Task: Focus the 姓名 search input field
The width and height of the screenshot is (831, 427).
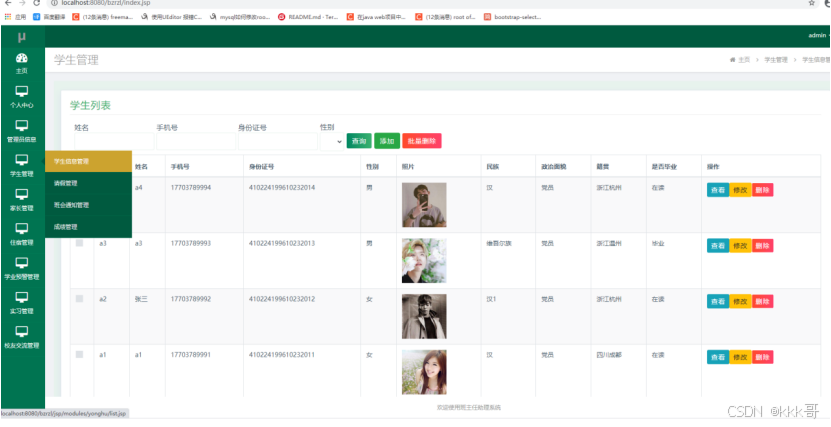Action: [x=114, y=141]
